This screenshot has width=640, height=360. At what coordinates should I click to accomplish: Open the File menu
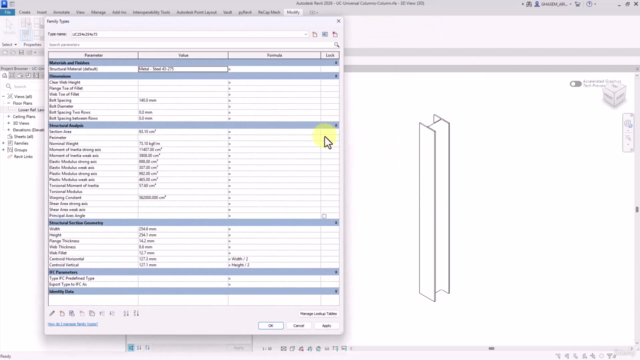(7, 12)
